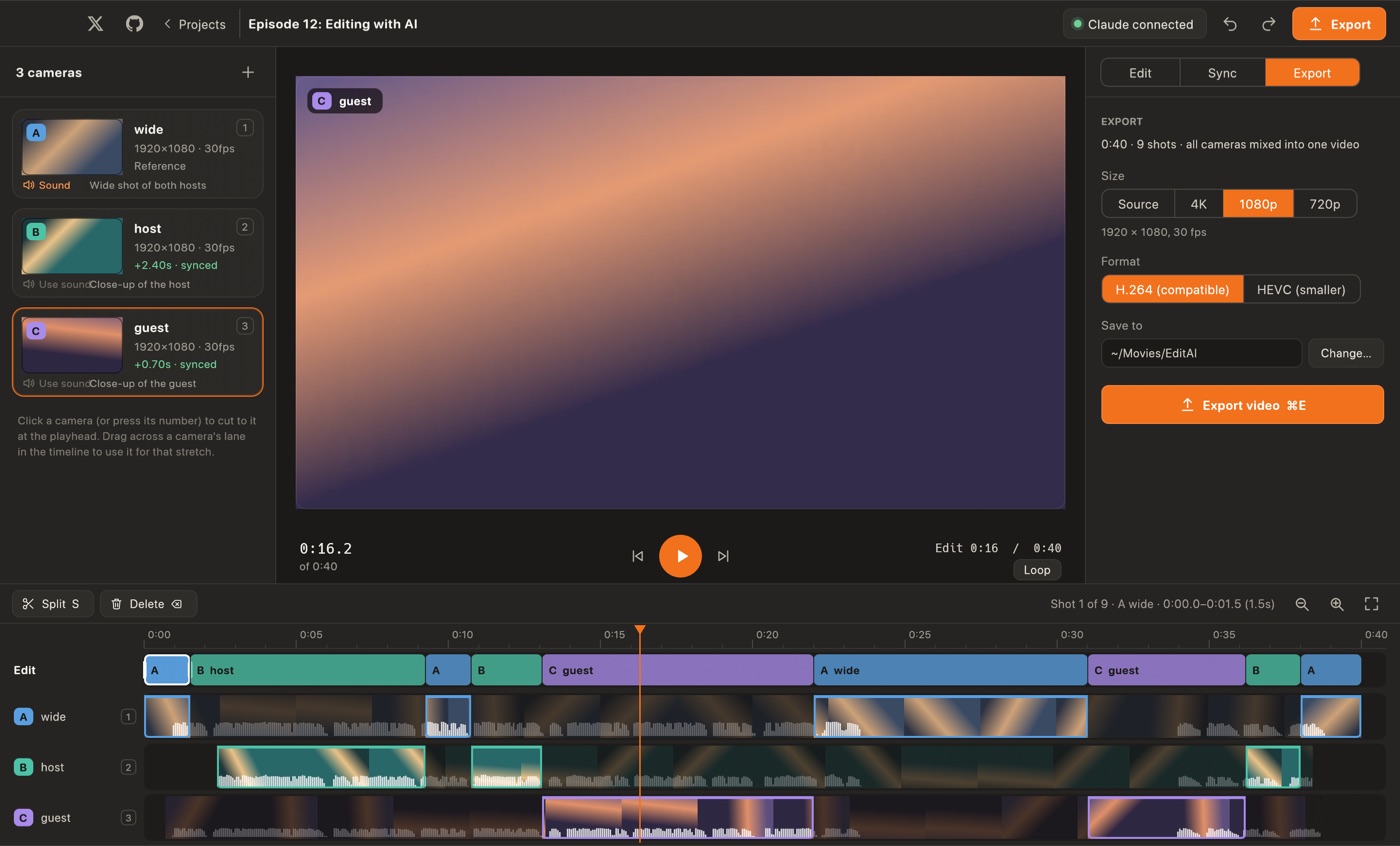Enable Use sound on host camera
Image resolution: width=1400 pixels, height=846 pixels.
pos(56,284)
